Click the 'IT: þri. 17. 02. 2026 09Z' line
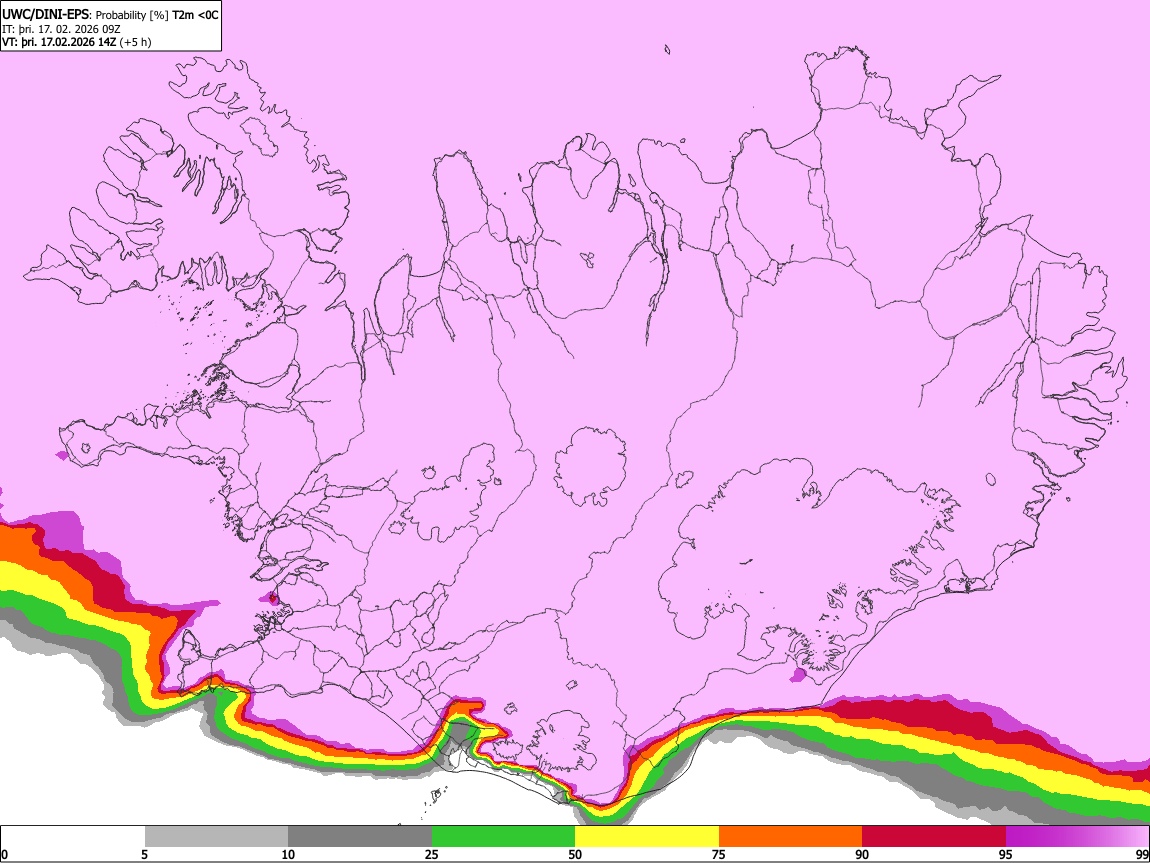Viewport: 1150px width, 863px height. (x=61, y=29)
